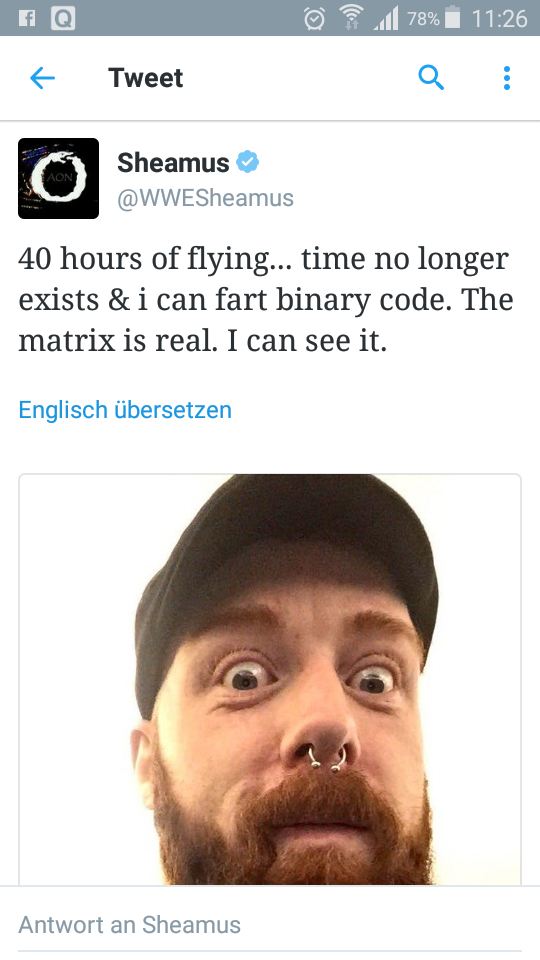Tap the Tweet header title
The height and width of the screenshot is (960, 540).
point(146,78)
